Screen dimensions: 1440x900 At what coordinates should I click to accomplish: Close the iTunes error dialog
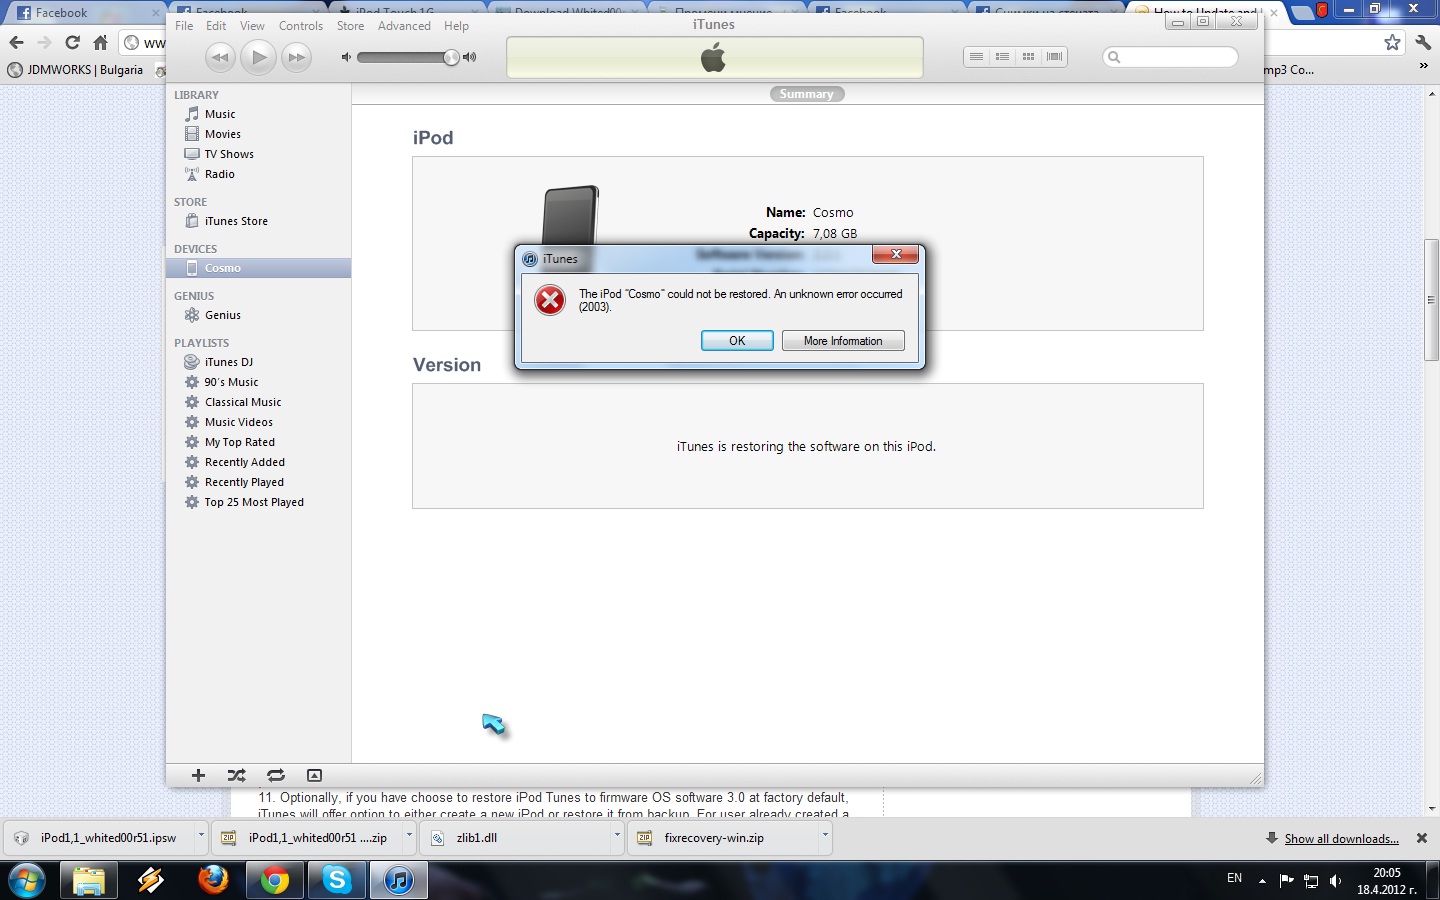(x=895, y=255)
